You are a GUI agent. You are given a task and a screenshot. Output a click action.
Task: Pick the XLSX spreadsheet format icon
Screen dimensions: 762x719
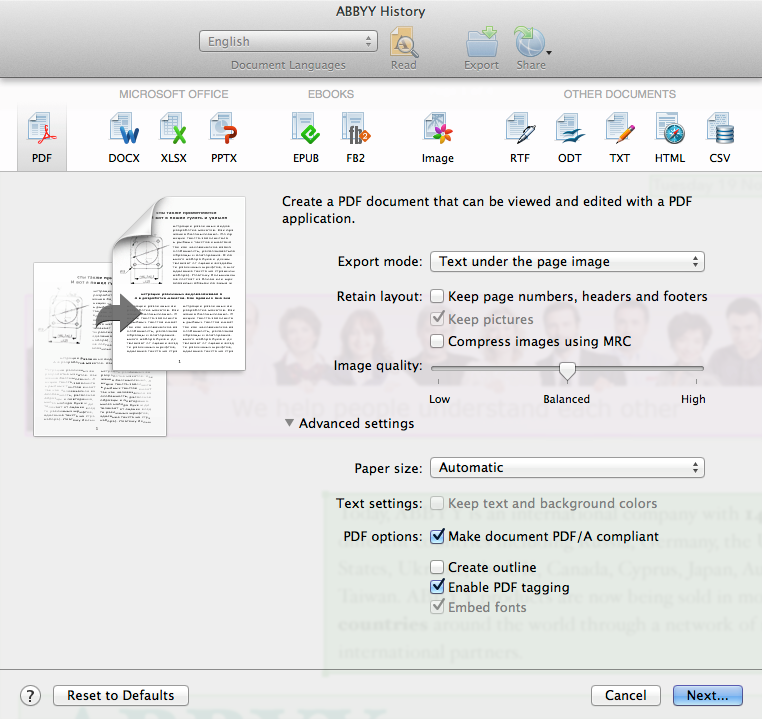point(173,138)
